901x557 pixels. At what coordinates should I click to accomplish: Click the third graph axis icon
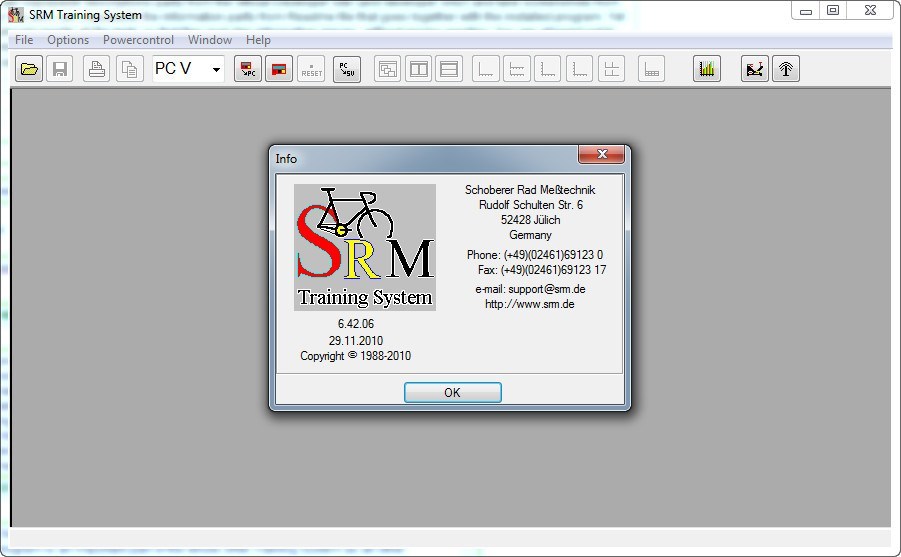click(x=548, y=70)
